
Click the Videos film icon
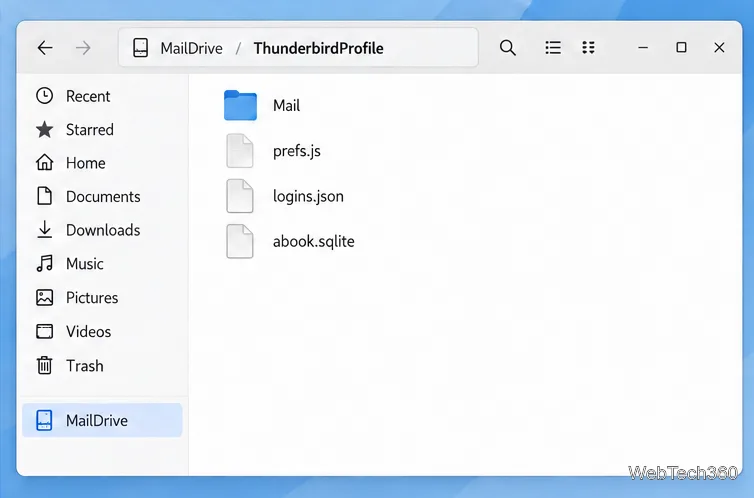45,331
